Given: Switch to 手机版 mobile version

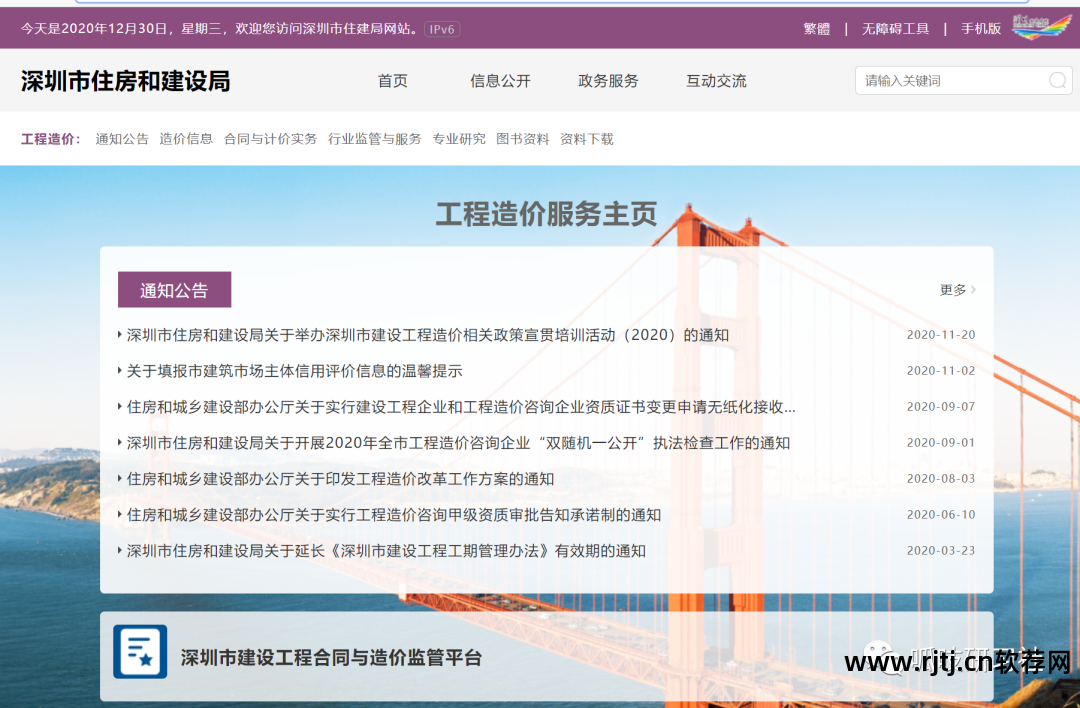Looking at the screenshot, I should point(981,29).
